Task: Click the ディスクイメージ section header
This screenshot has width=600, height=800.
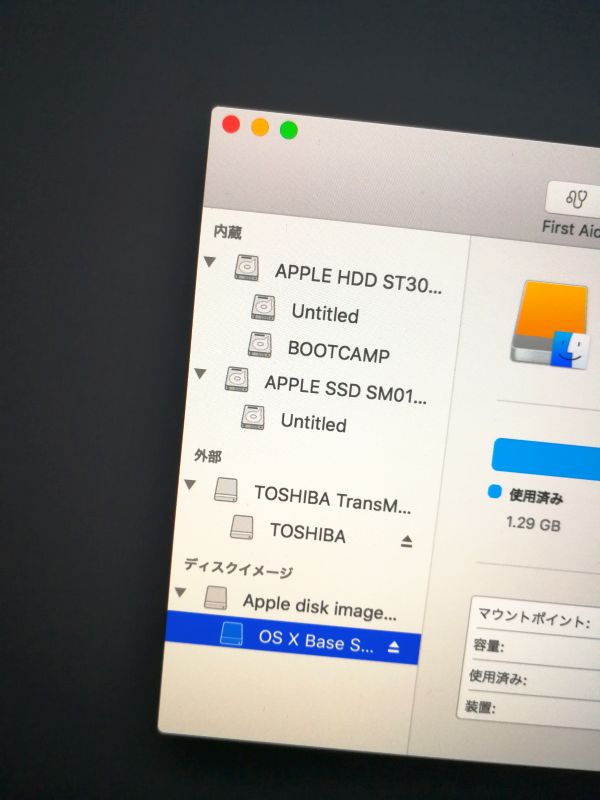Action: [238, 567]
